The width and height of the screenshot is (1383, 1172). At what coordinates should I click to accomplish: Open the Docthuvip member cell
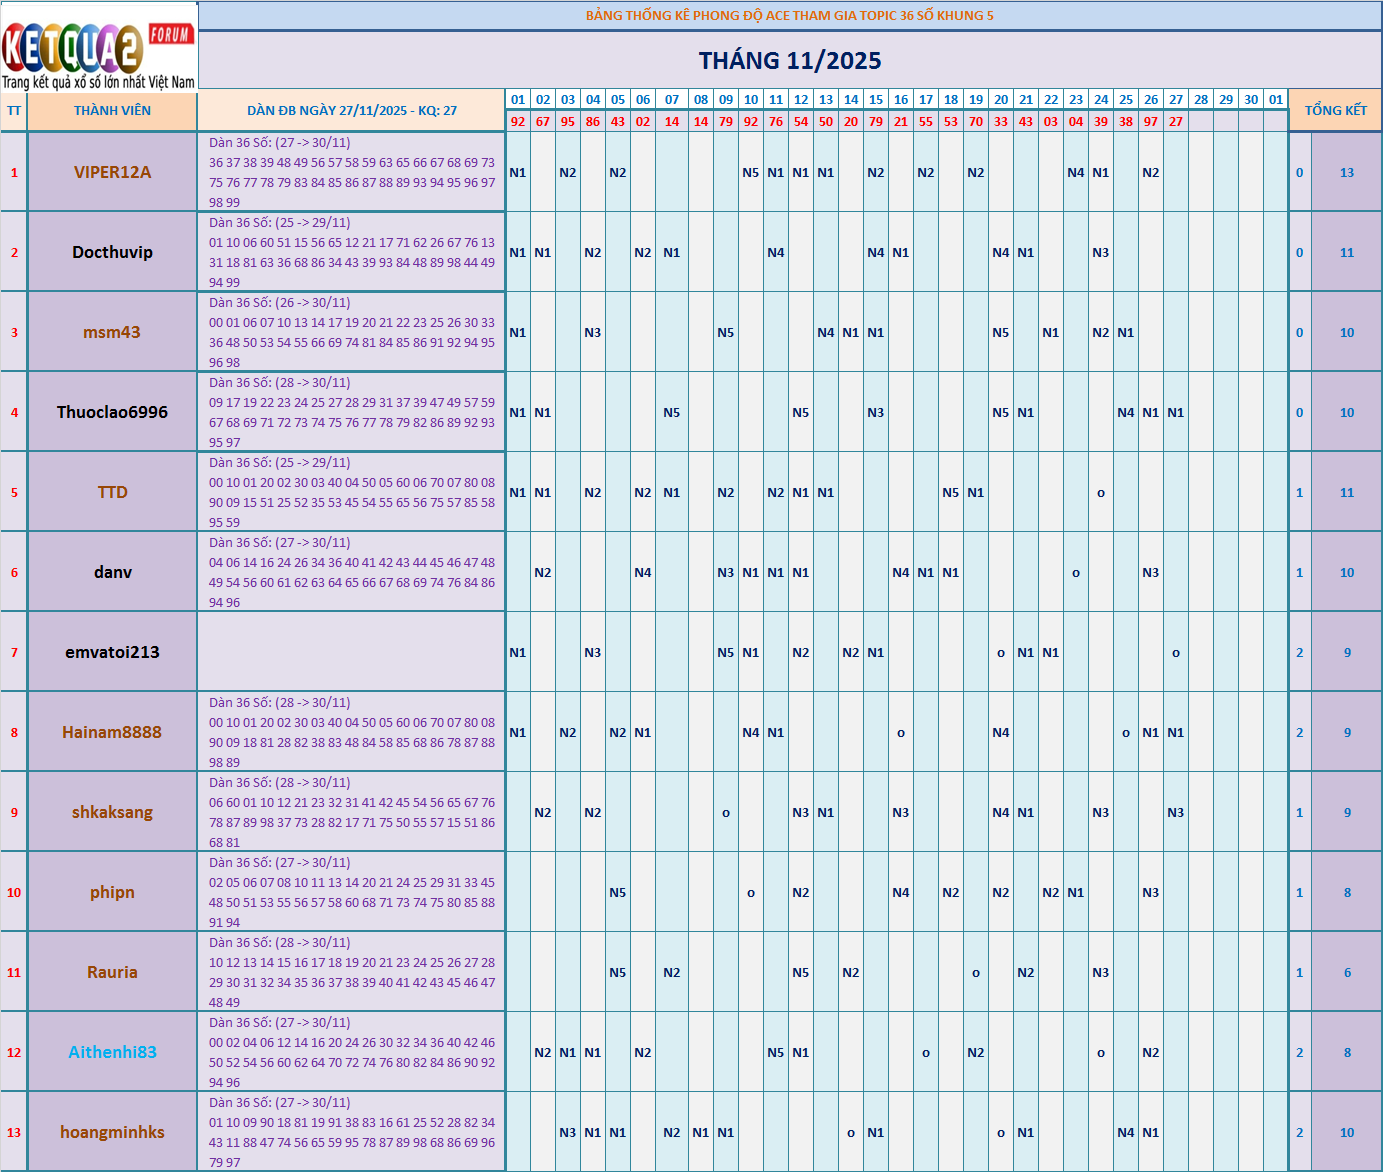point(112,252)
